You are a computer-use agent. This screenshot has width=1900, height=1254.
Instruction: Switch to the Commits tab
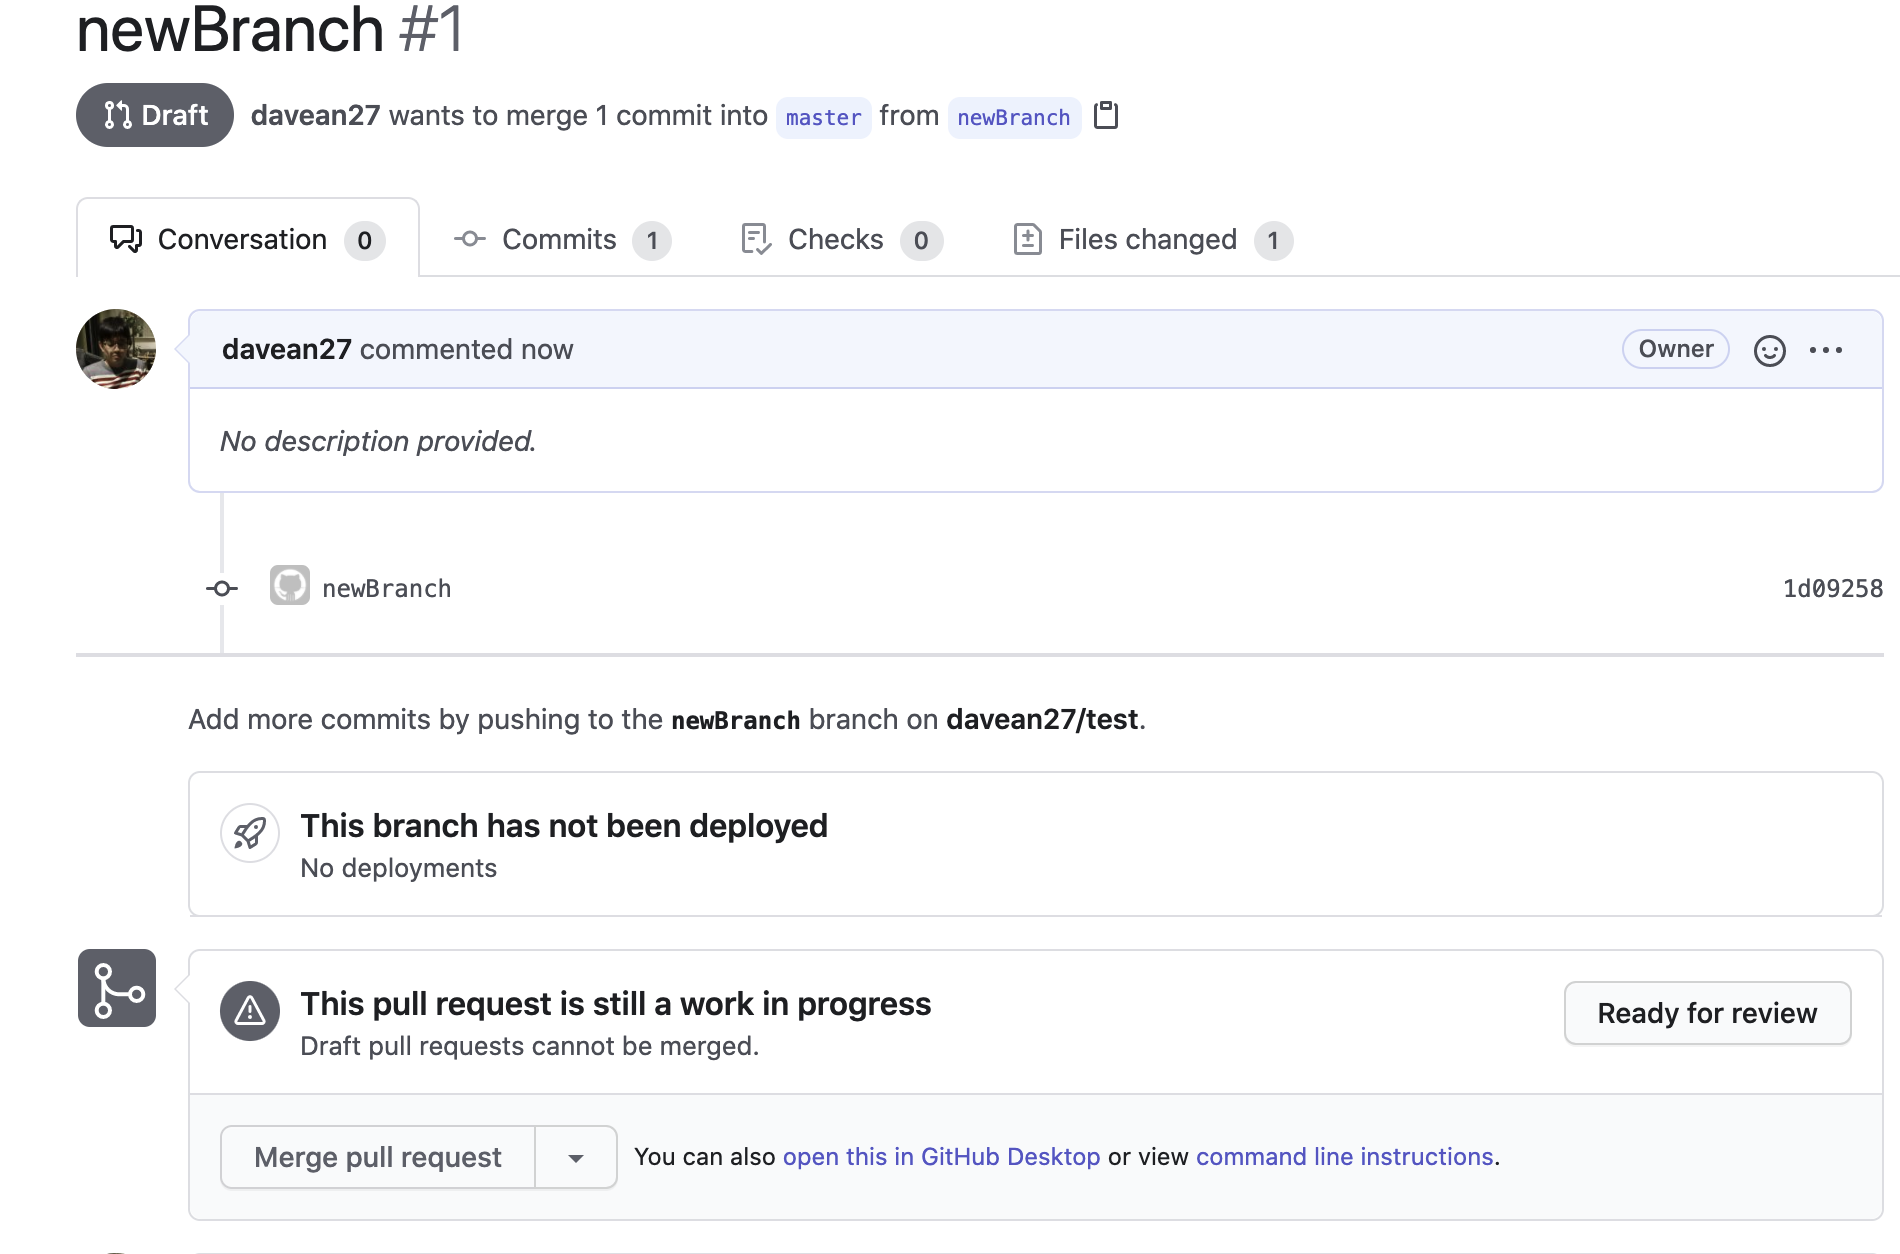point(562,239)
